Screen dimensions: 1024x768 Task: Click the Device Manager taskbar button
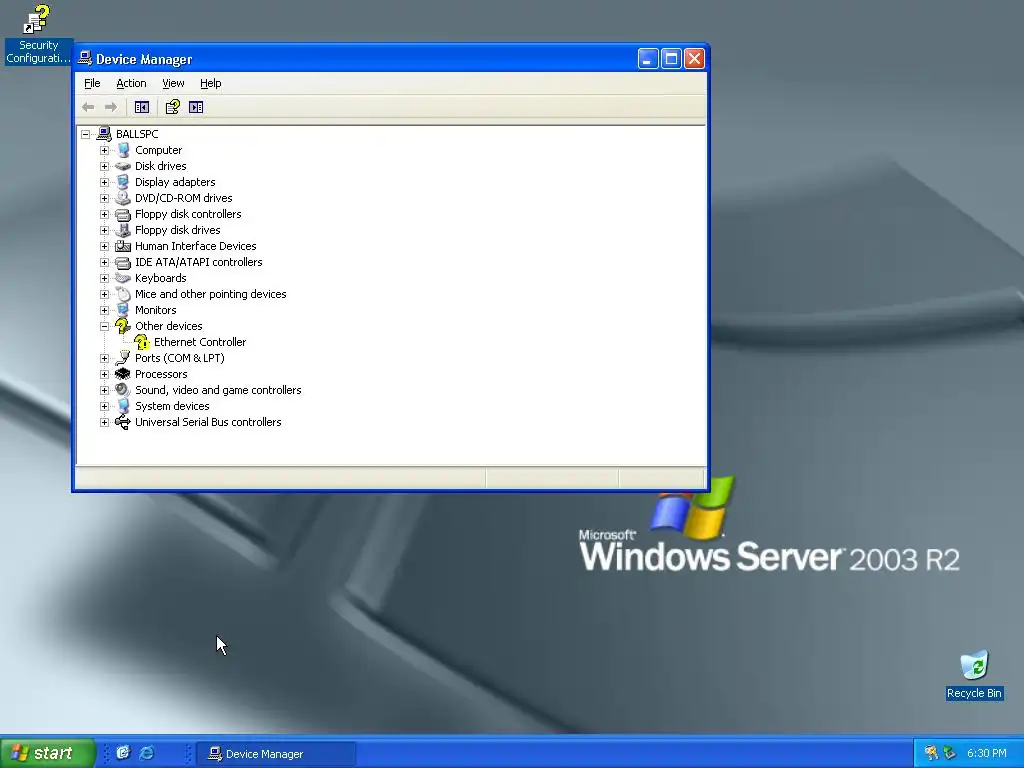point(276,754)
